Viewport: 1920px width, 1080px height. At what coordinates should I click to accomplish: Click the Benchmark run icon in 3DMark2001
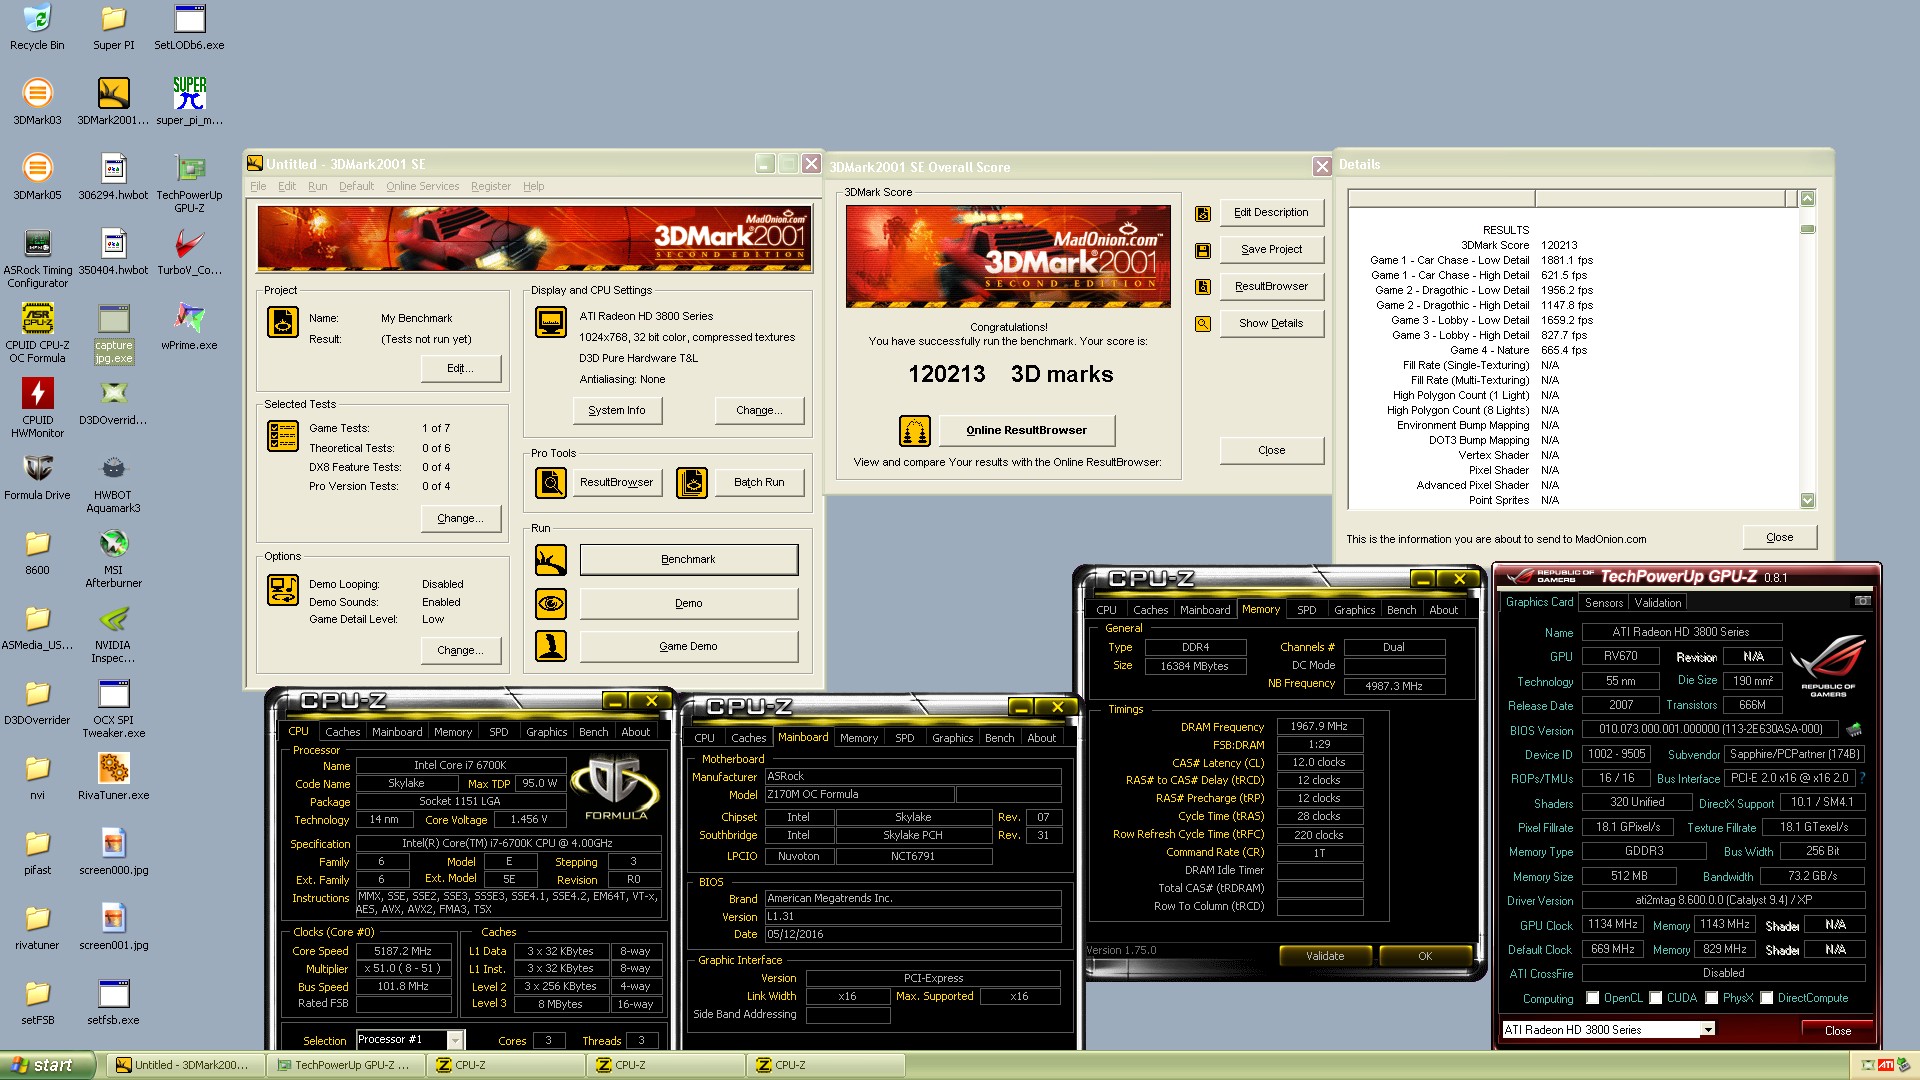[x=551, y=560]
